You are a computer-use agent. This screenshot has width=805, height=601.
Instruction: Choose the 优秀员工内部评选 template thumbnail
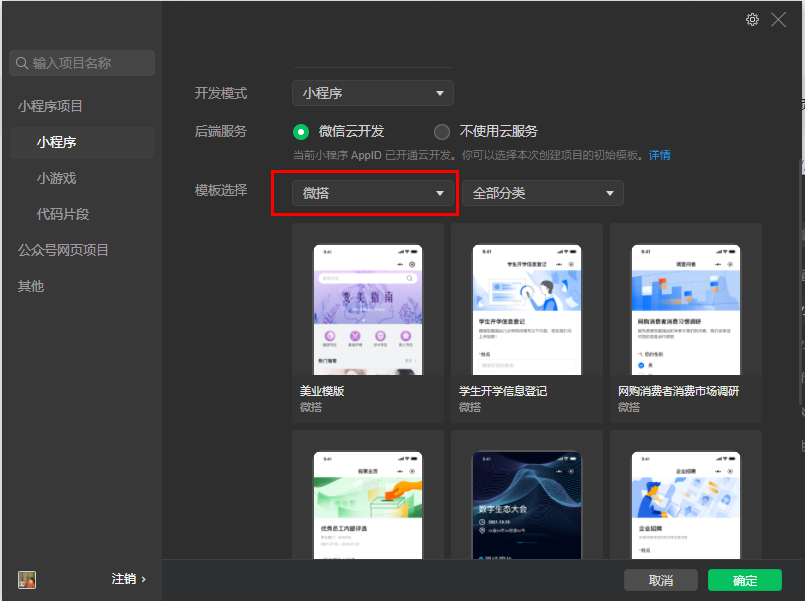(368, 505)
